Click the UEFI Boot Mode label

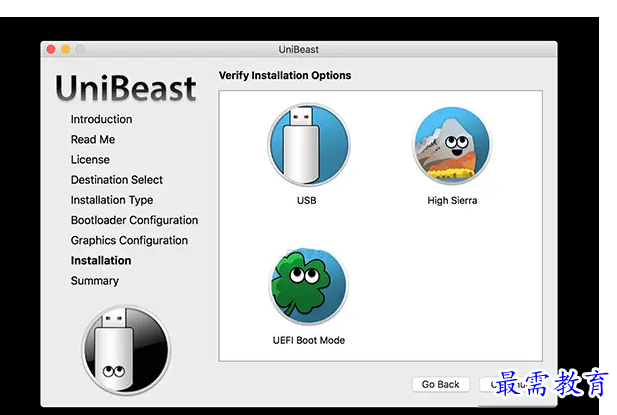[308, 340]
